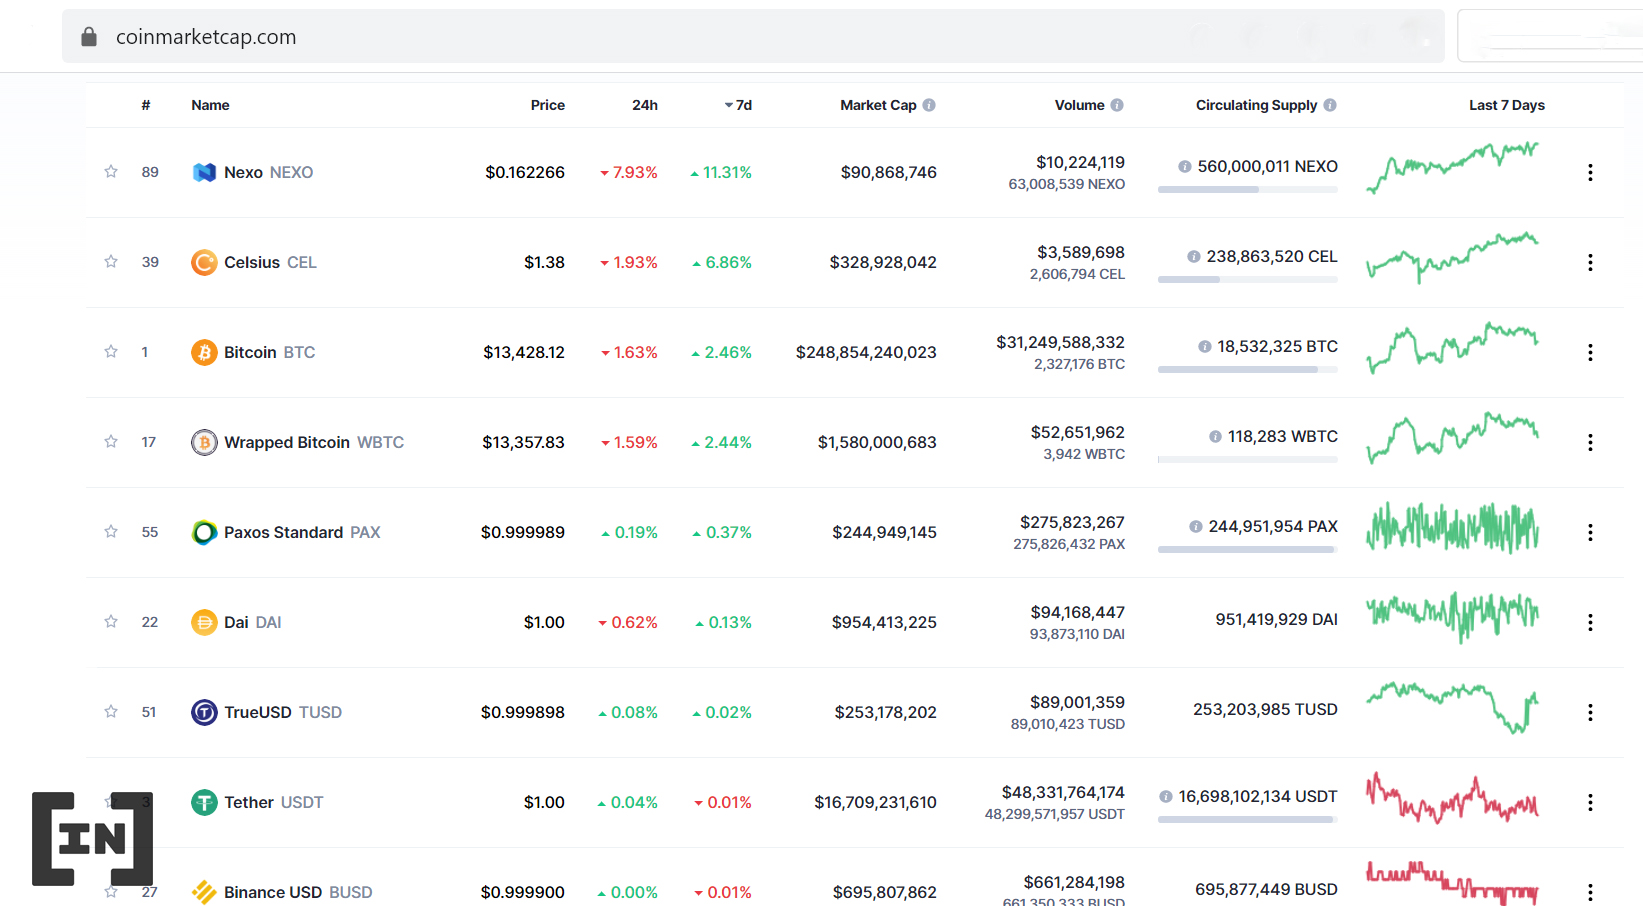This screenshot has width=1643, height=906.
Task: Open the three-dot menu for Celsius
Action: (1590, 262)
